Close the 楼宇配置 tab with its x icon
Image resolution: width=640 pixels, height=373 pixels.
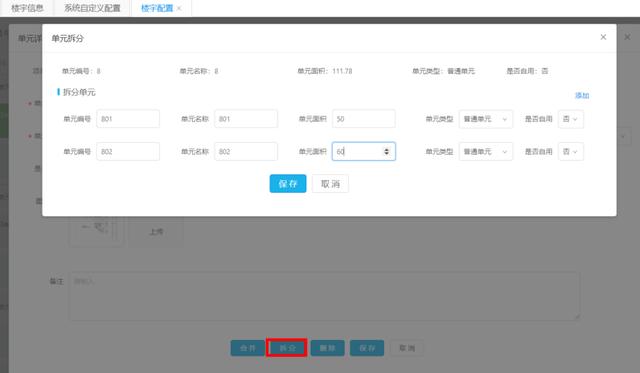pyautogui.click(x=179, y=8)
